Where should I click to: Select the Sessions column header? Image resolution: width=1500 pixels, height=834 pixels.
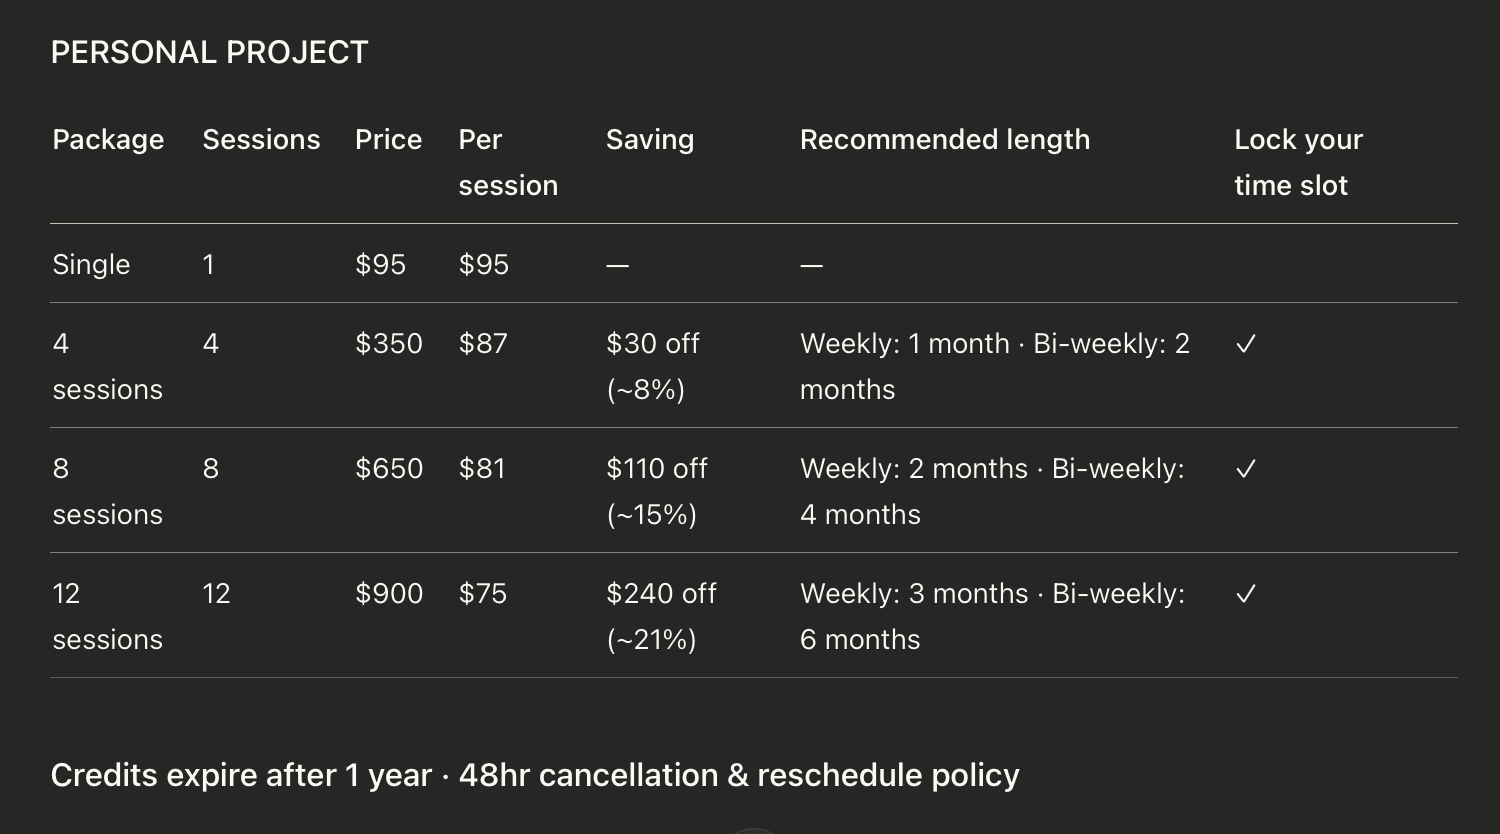261,140
